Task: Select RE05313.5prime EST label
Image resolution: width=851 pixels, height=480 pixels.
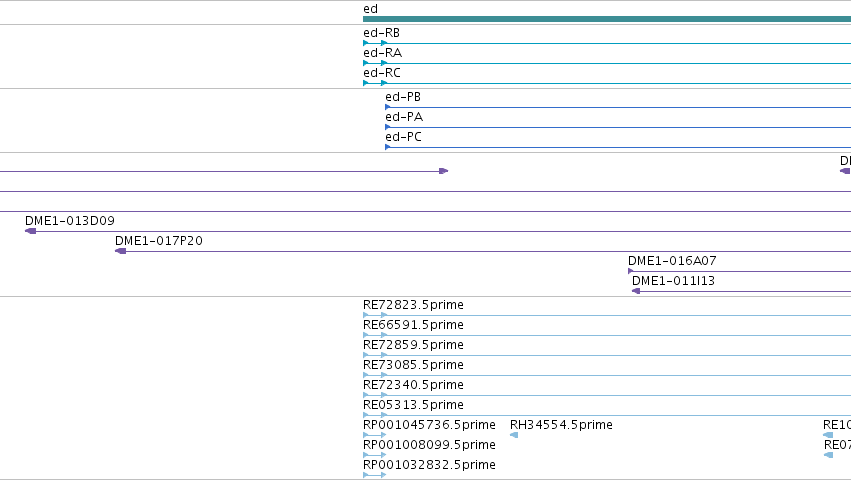Action: coord(413,405)
